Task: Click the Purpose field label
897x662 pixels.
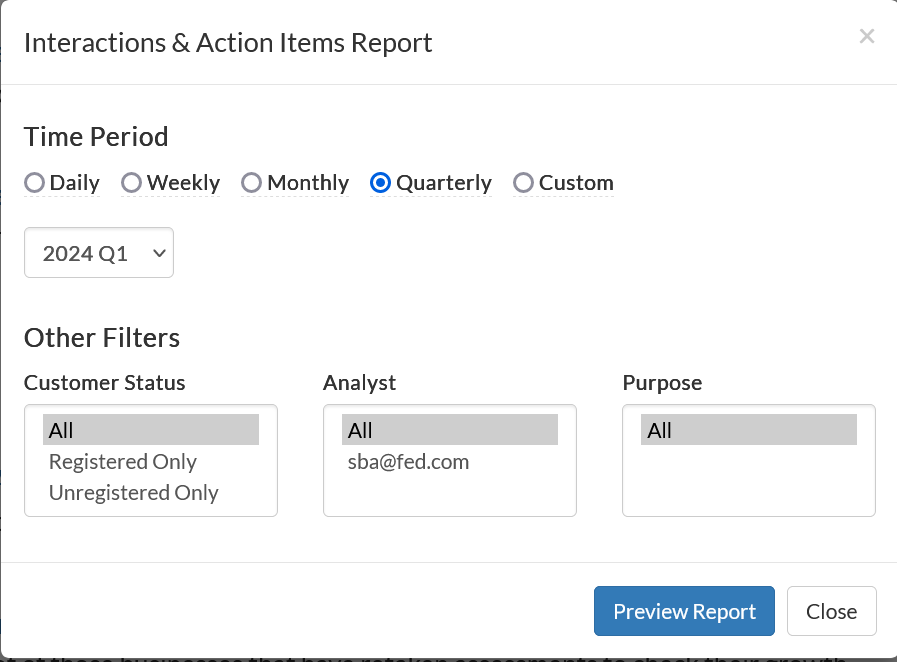Action: pos(662,383)
